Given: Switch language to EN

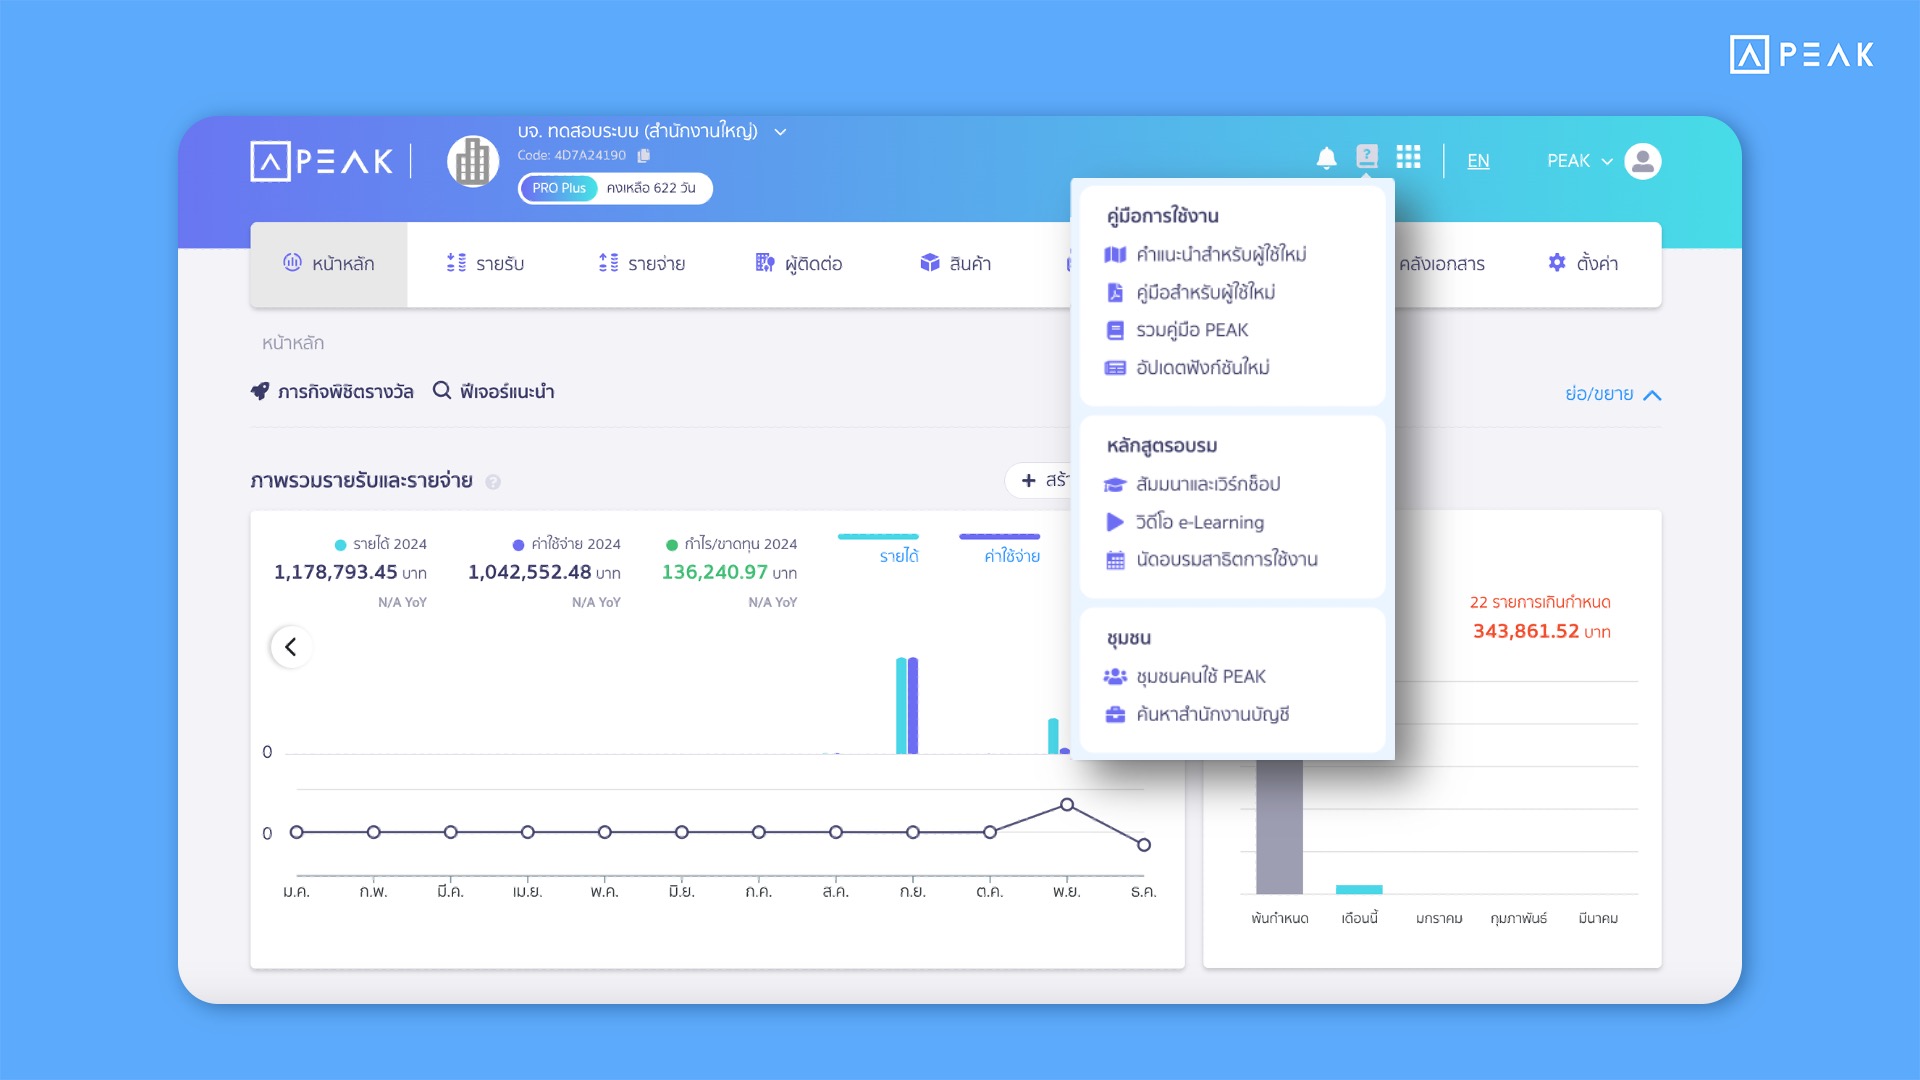Looking at the screenshot, I should [1478, 161].
